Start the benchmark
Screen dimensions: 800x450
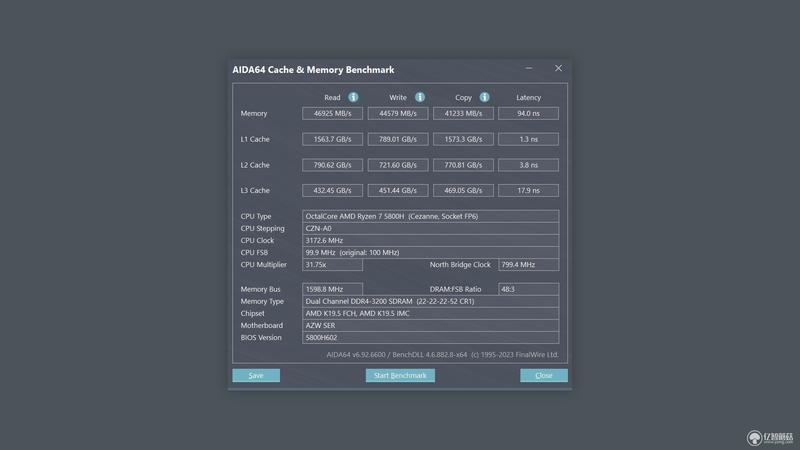(400, 376)
